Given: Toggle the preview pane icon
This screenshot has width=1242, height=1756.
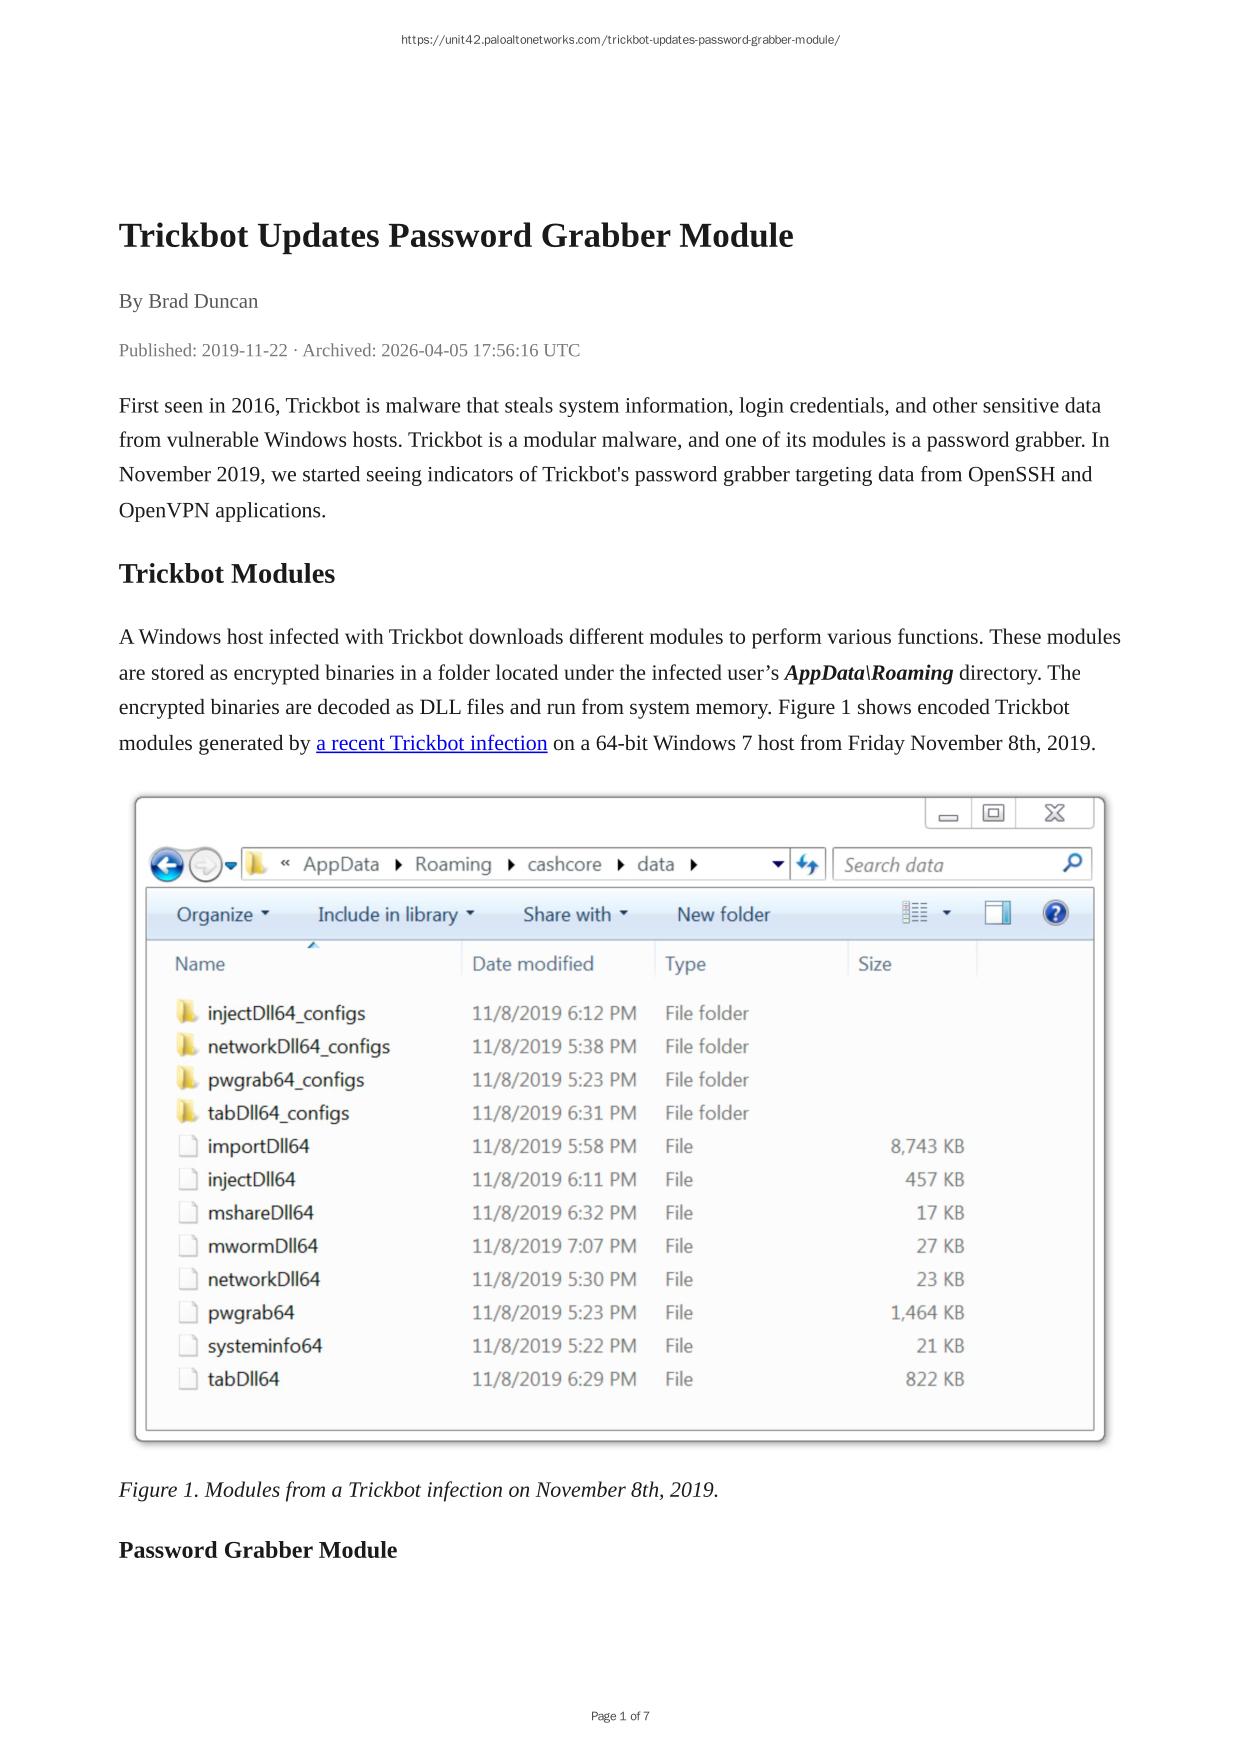Looking at the screenshot, I should (997, 913).
